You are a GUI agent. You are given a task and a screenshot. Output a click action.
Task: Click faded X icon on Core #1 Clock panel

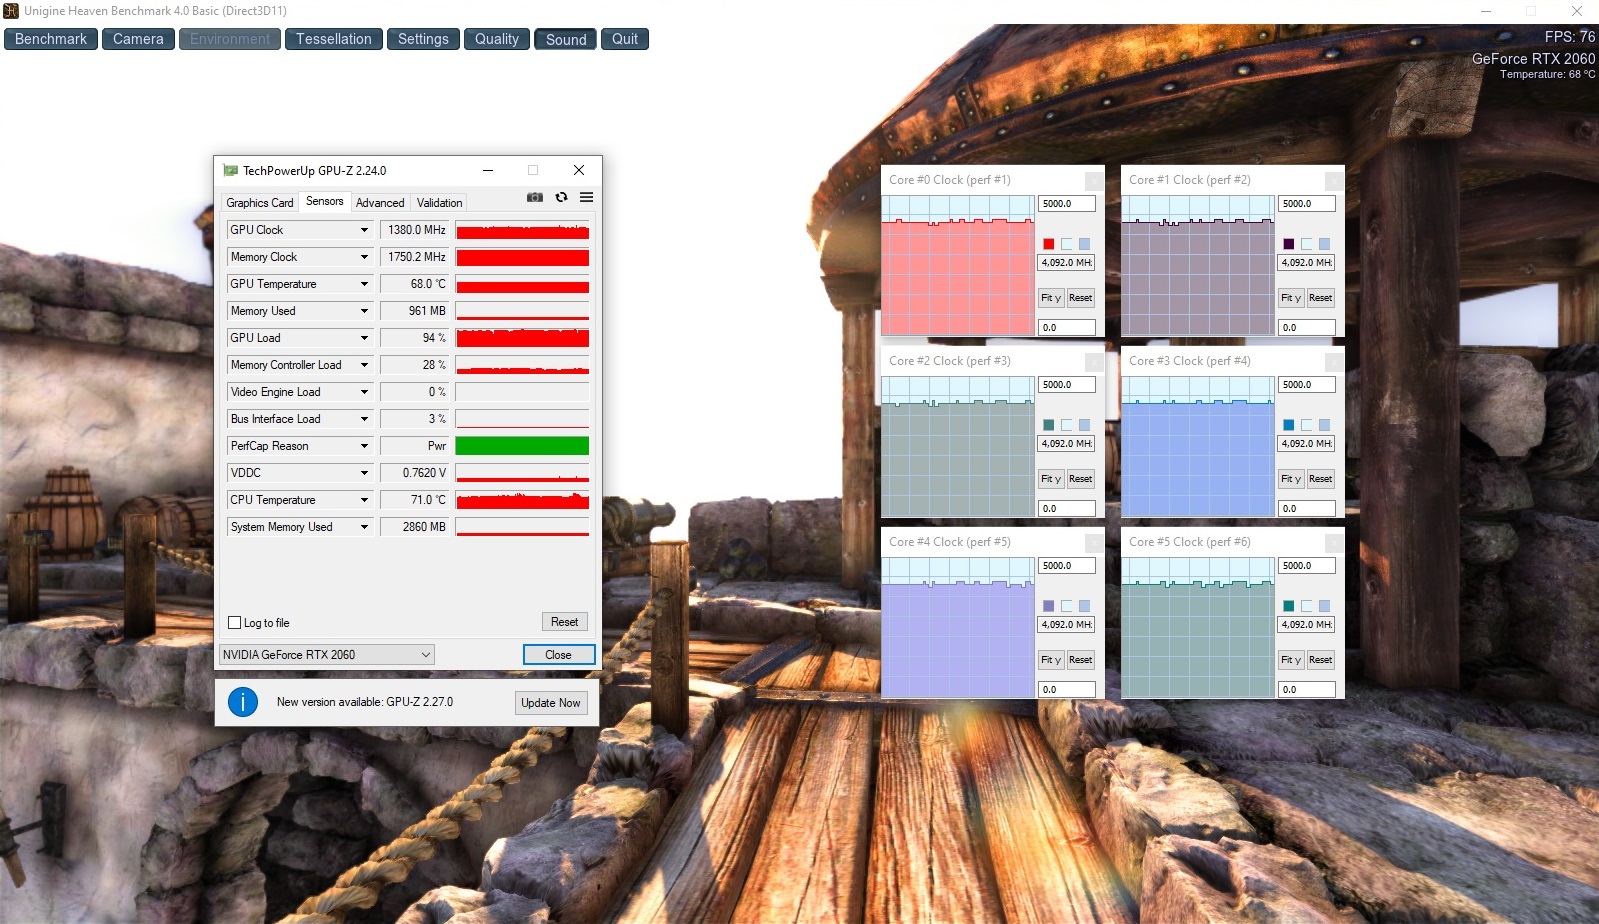(1335, 181)
